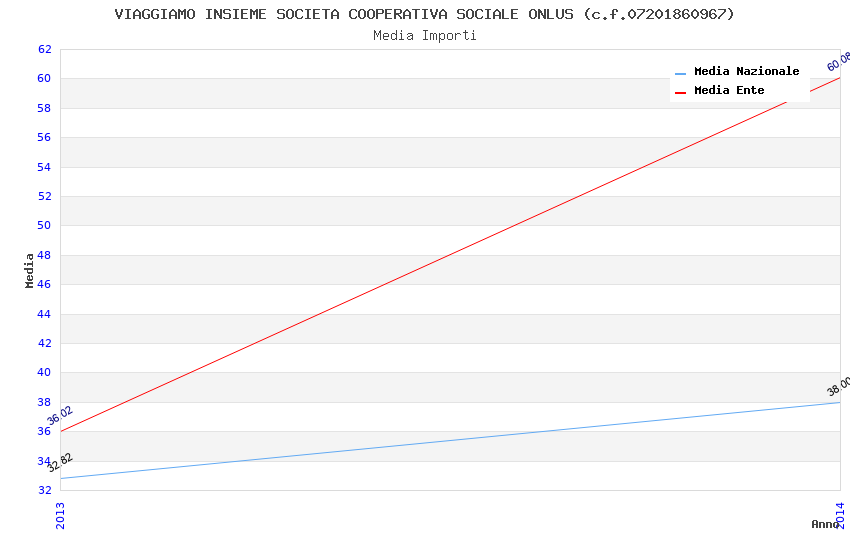The image size is (850, 550).
Task: Click the y-axis tick value 56
Action: pyautogui.click(x=44, y=138)
